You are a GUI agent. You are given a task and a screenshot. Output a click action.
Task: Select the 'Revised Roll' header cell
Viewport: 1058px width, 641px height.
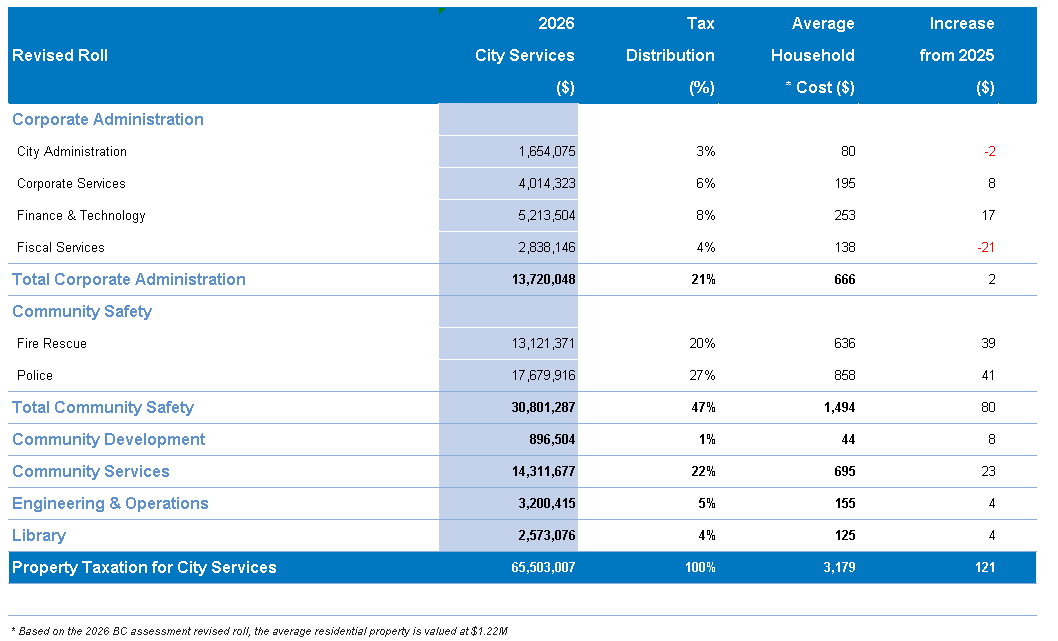point(60,55)
